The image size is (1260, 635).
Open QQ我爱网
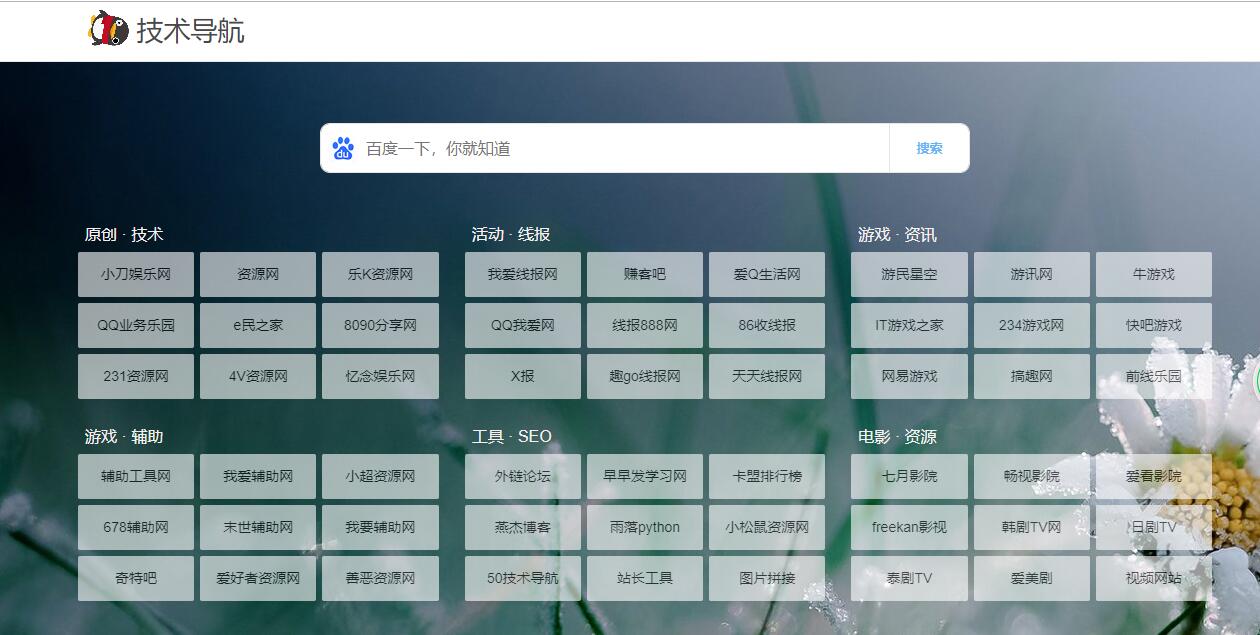click(523, 325)
